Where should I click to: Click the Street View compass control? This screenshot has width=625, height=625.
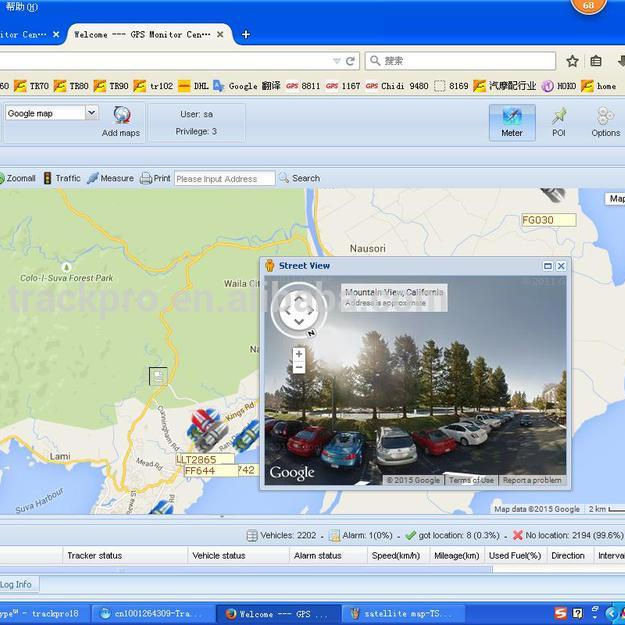298,311
